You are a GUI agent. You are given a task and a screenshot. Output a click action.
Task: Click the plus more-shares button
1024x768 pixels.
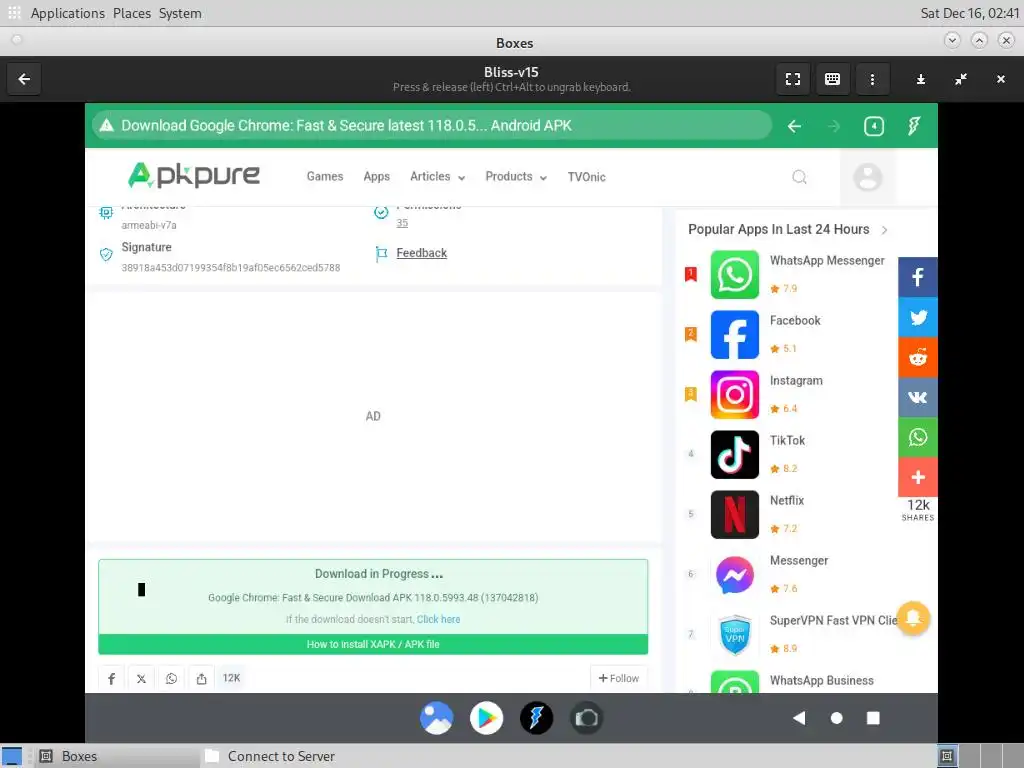(918, 477)
